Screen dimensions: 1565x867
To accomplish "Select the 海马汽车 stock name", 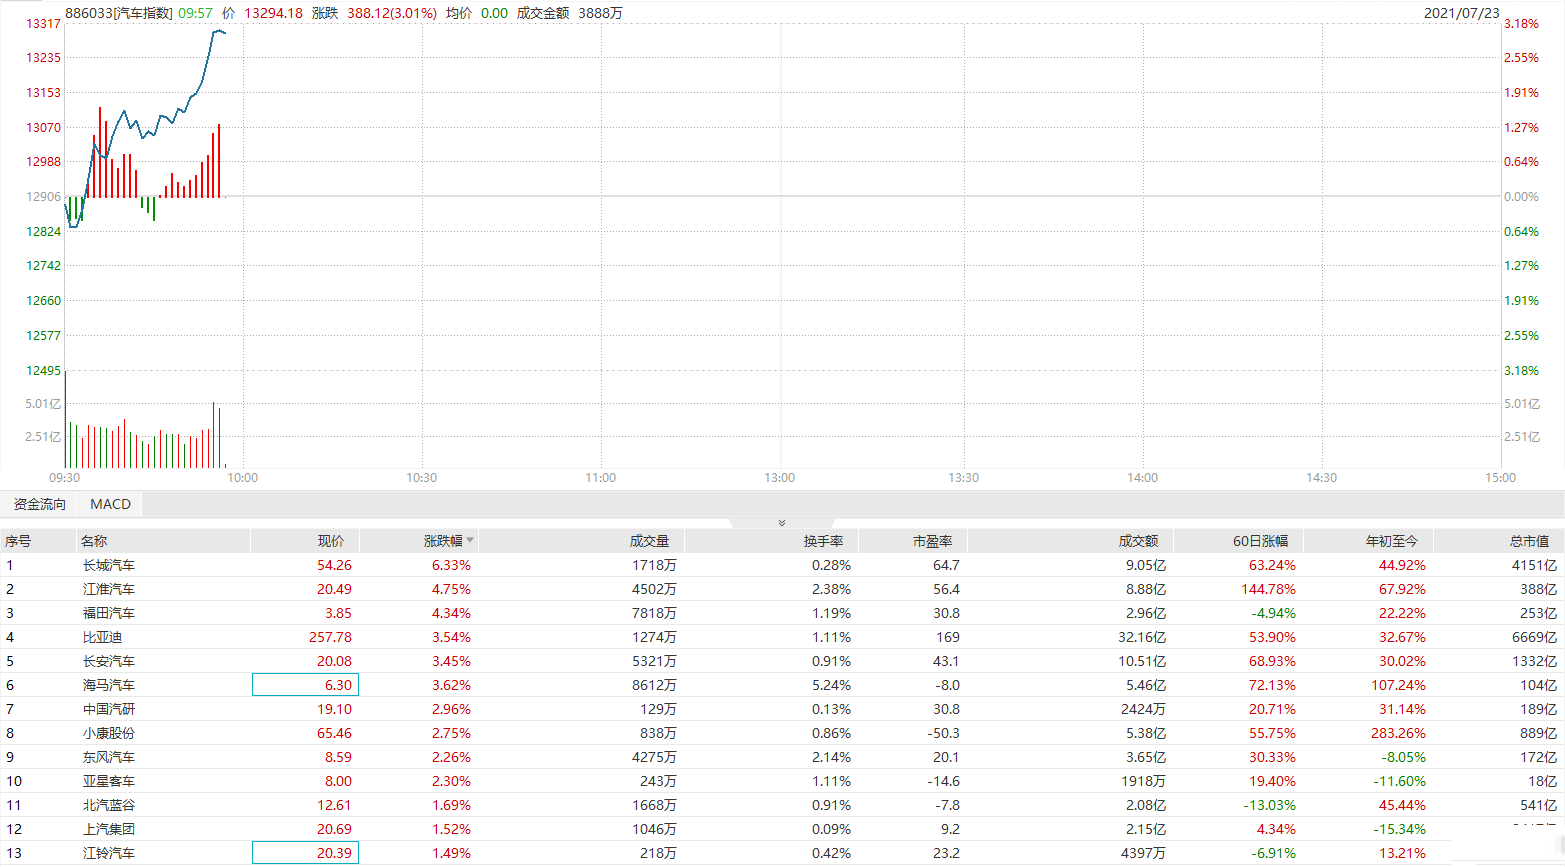I will pos(109,685).
